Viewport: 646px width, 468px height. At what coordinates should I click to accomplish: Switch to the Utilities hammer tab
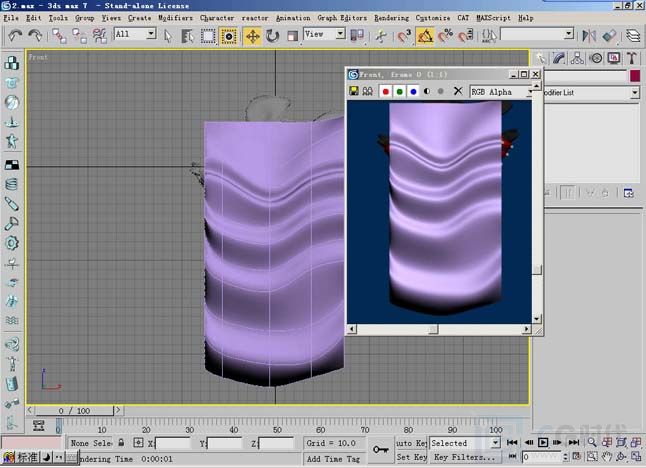(x=632, y=58)
